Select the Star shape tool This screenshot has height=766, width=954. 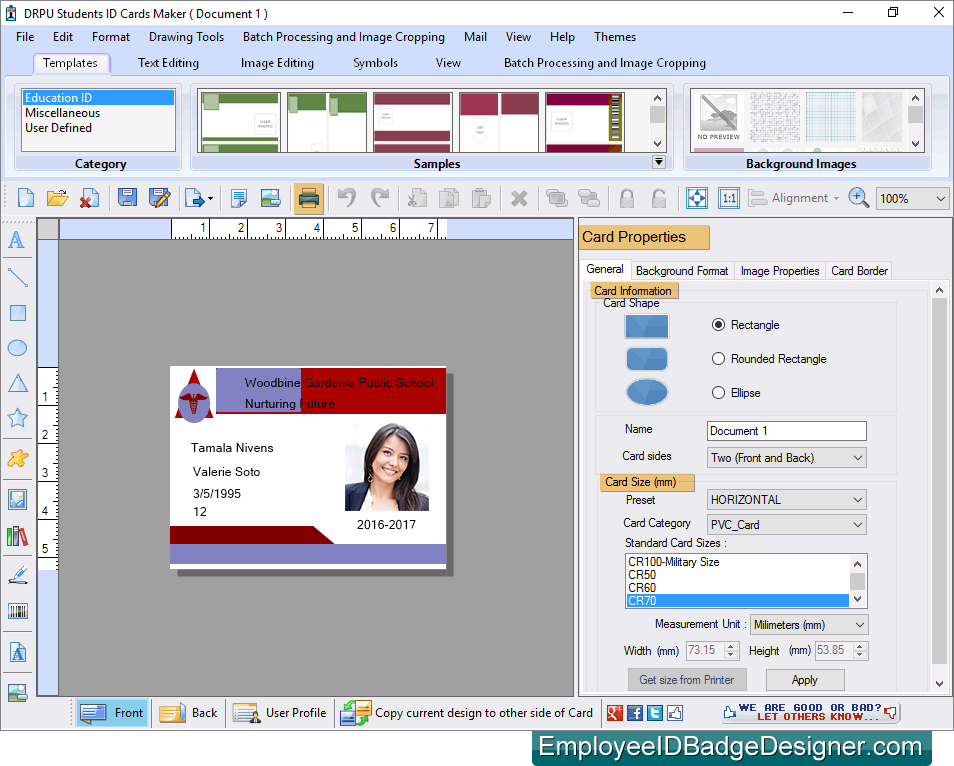tap(17, 418)
